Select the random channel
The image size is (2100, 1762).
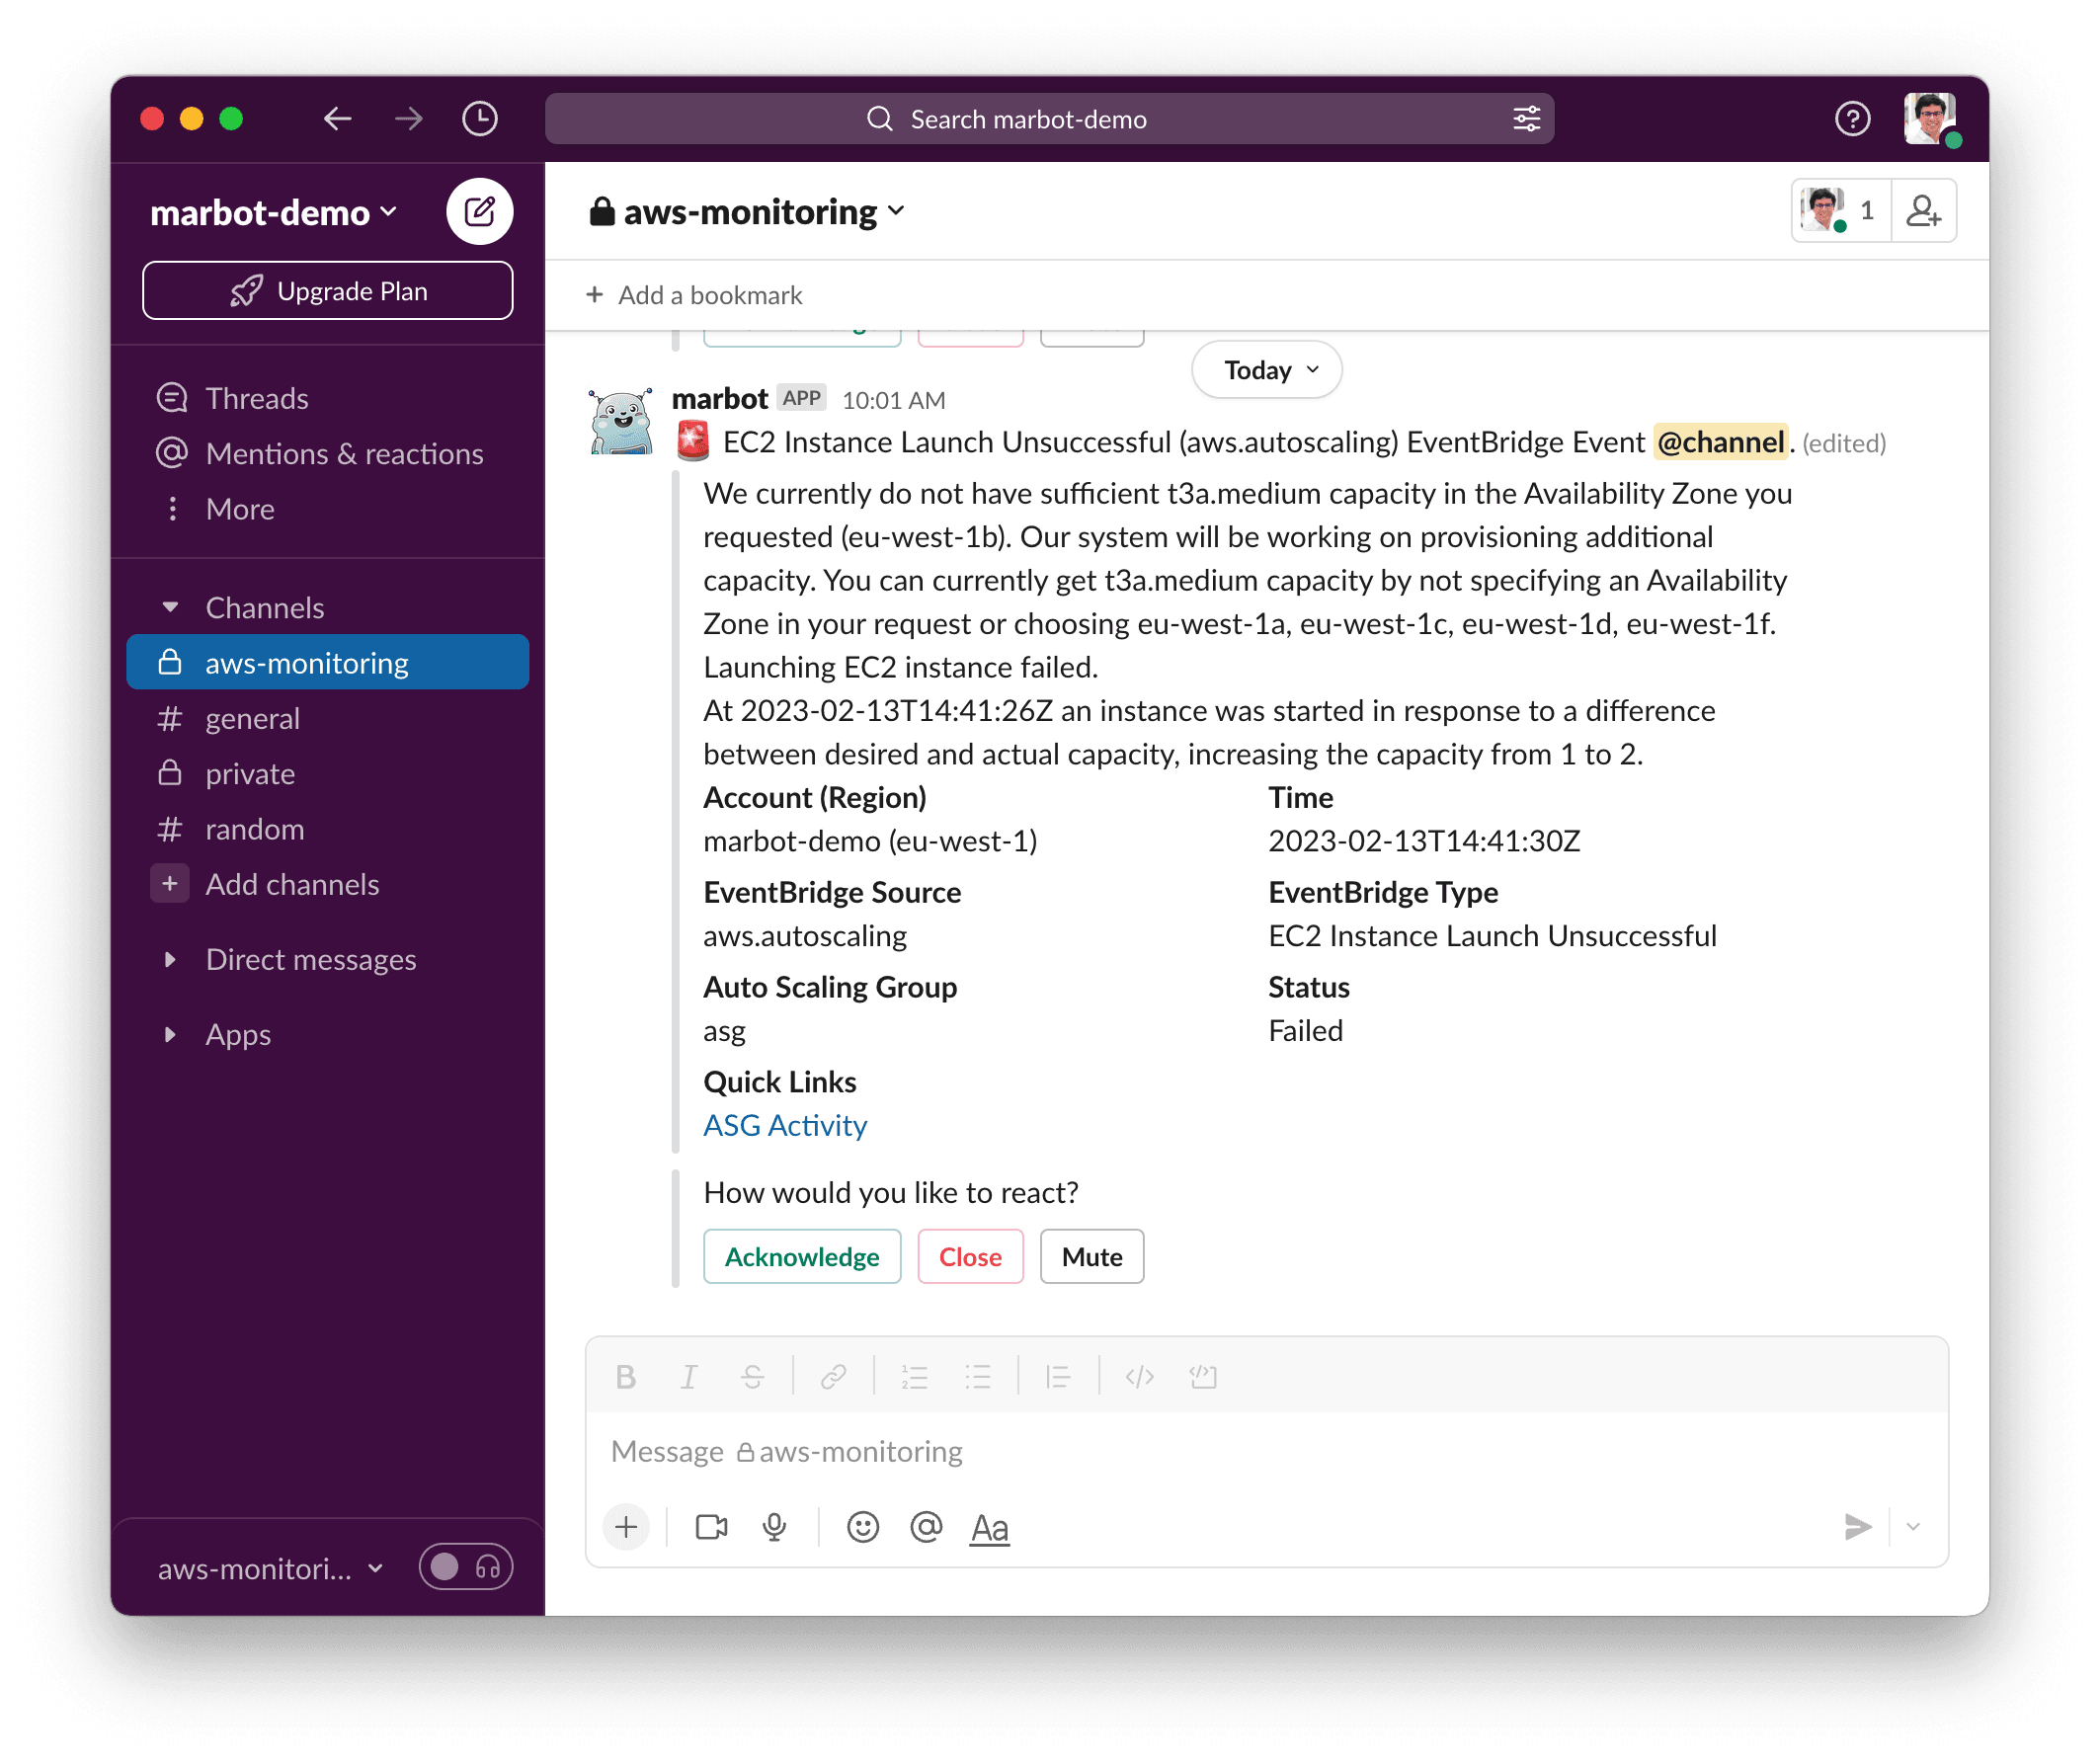click(x=327, y=828)
